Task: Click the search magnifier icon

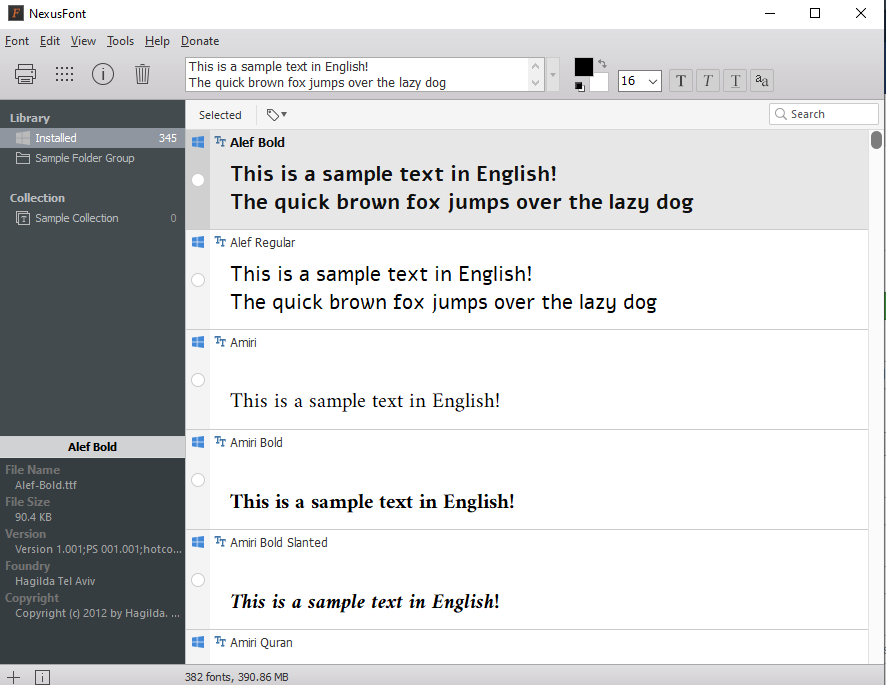Action: pyautogui.click(x=781, y=114)
